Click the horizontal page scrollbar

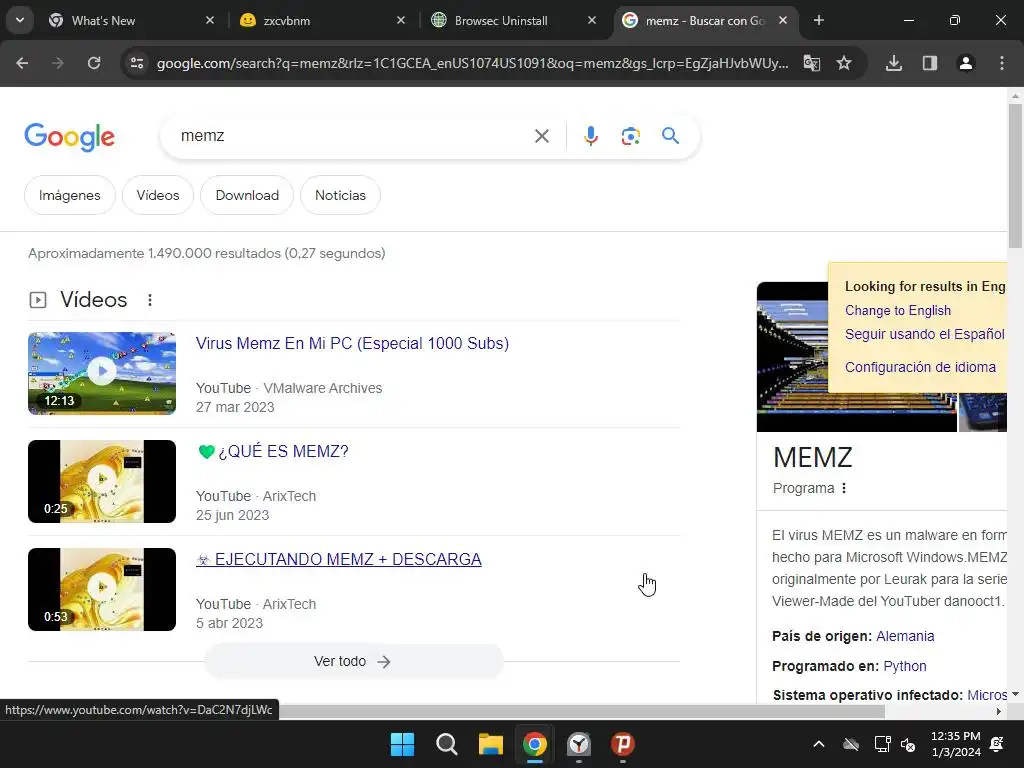pos(581,711)
